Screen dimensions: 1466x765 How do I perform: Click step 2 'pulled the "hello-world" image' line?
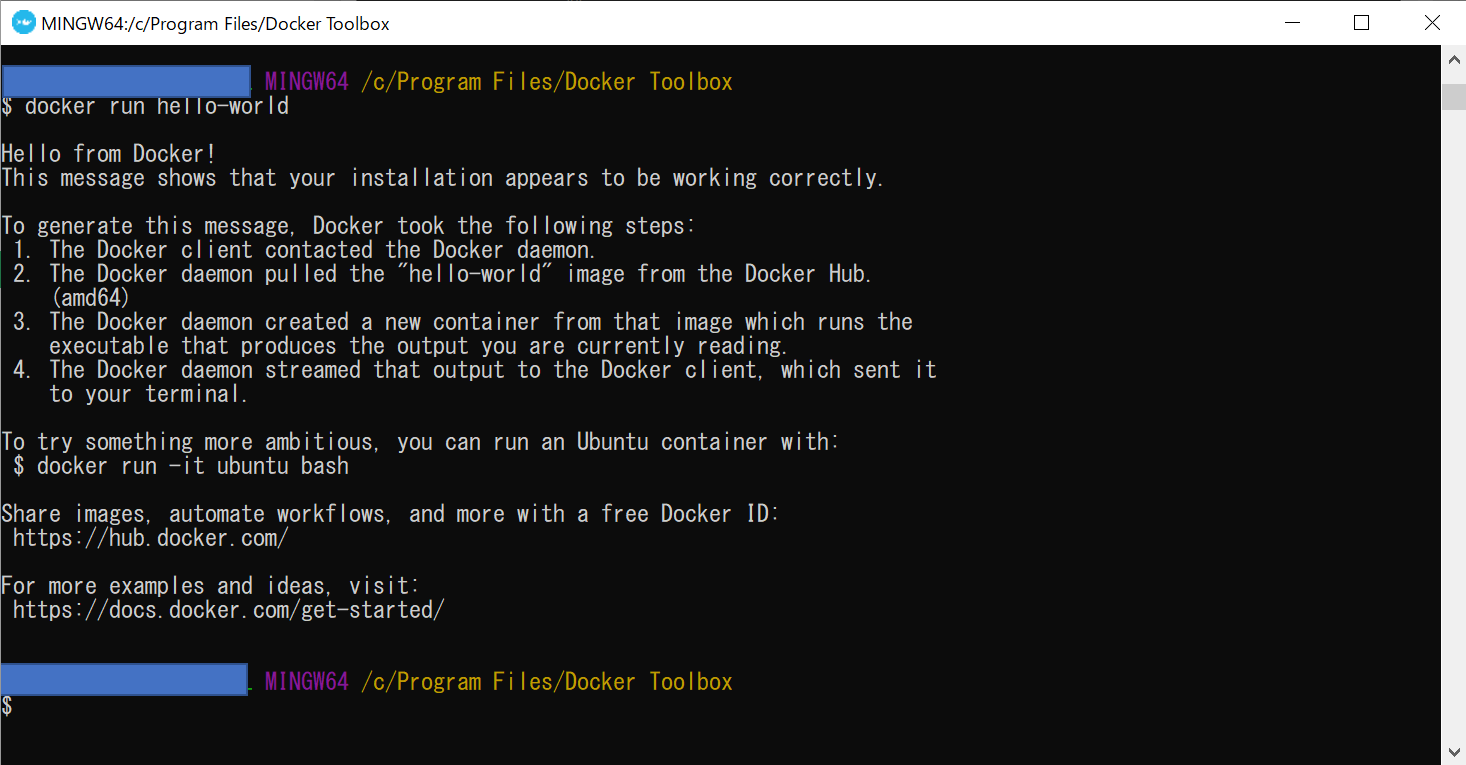(443, 274)
